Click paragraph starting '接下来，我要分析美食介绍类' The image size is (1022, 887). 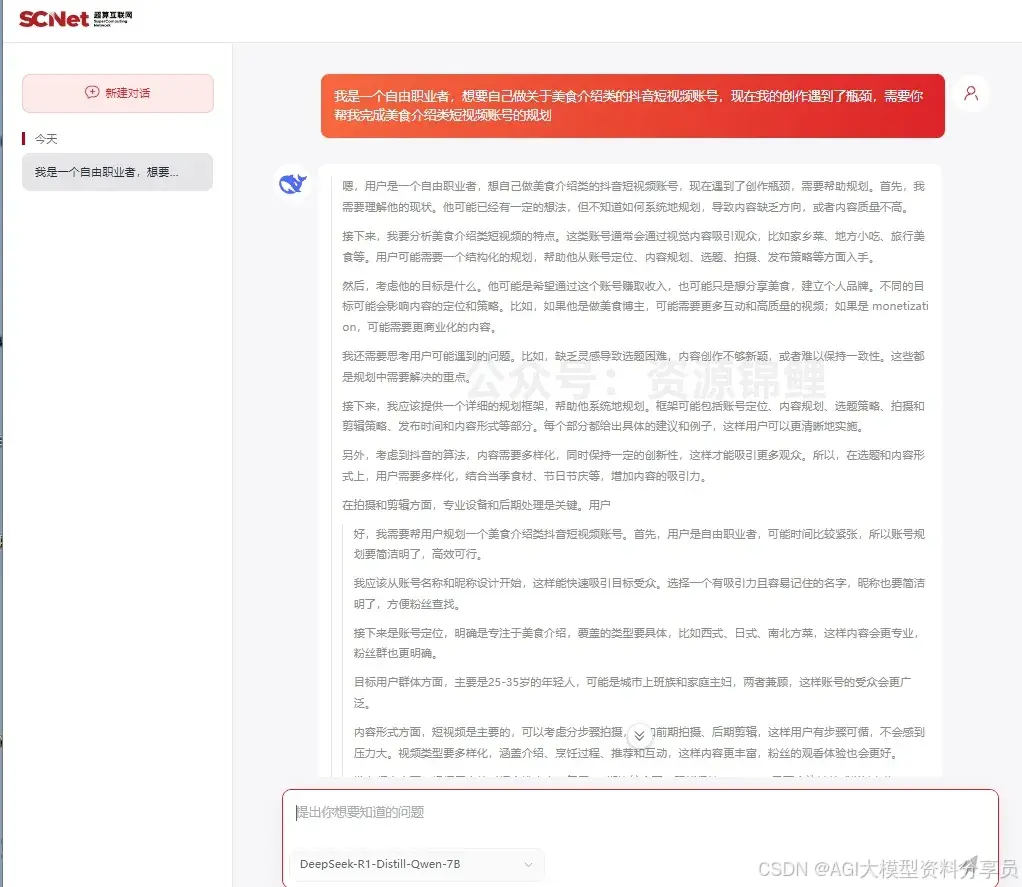(634, 246)
